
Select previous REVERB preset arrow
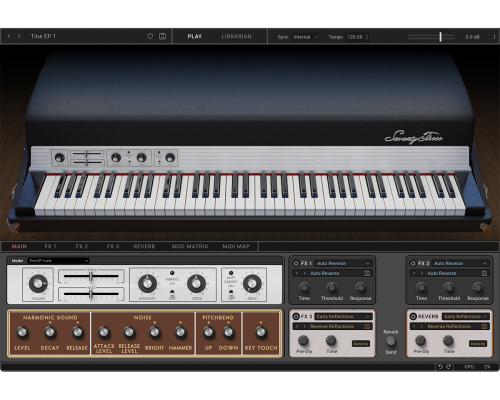coord(414,326)
